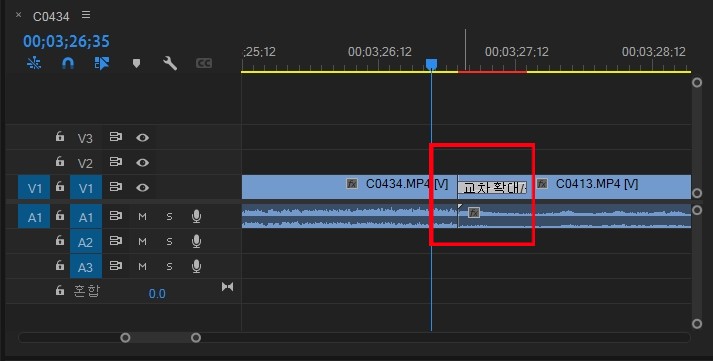Toggle lock on track V2

[60, 161]
